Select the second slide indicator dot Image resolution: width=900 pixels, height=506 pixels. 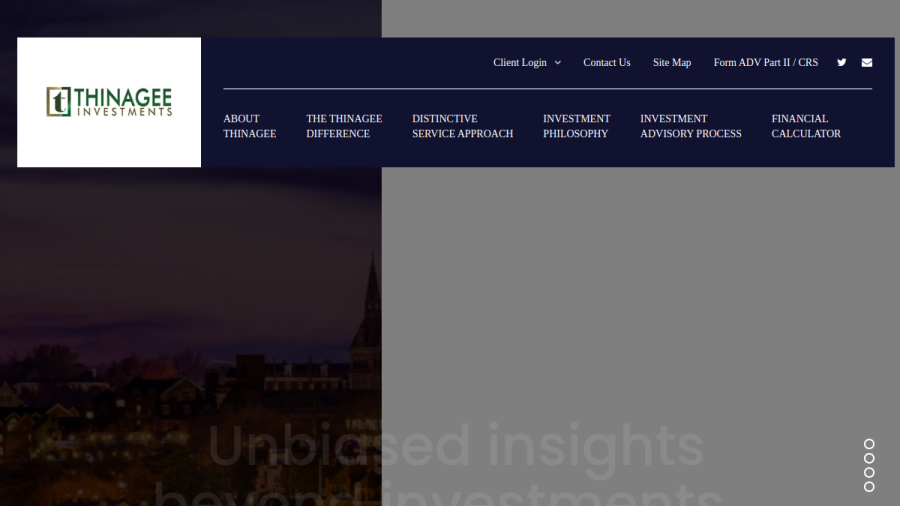click(x=869, y=458)
